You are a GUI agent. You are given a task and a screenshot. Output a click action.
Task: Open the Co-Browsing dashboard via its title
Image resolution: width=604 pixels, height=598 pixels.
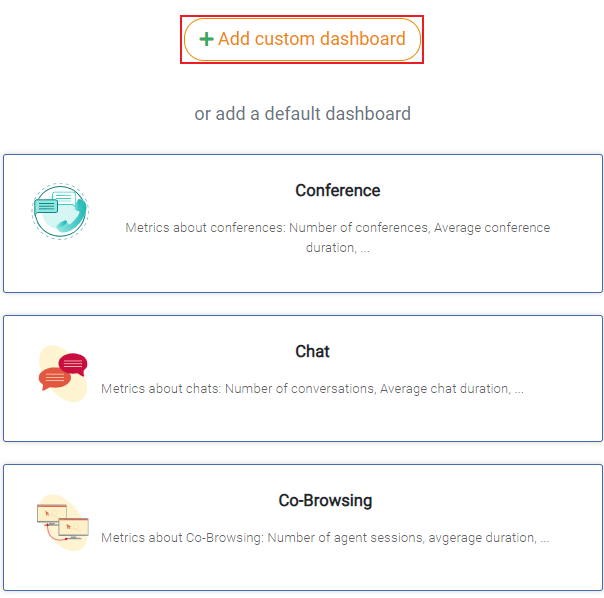(x=325, y=501)
